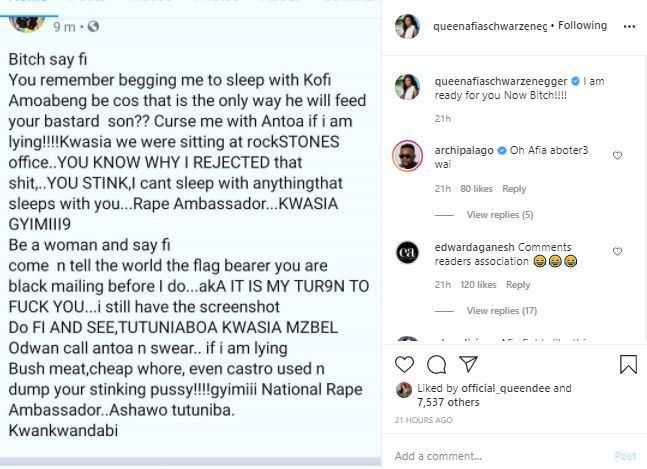
Task: Expand View replies (17)
Action: click(502, 311)
